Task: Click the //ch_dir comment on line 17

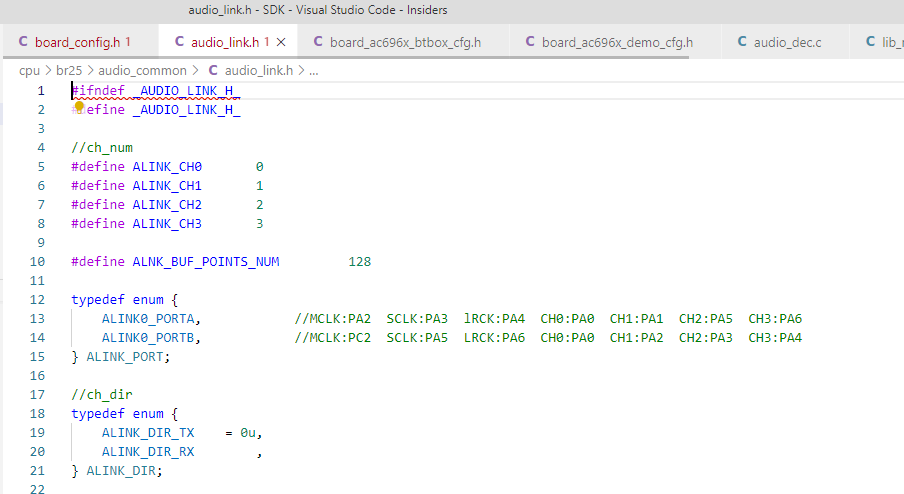Action: point(102,395)
